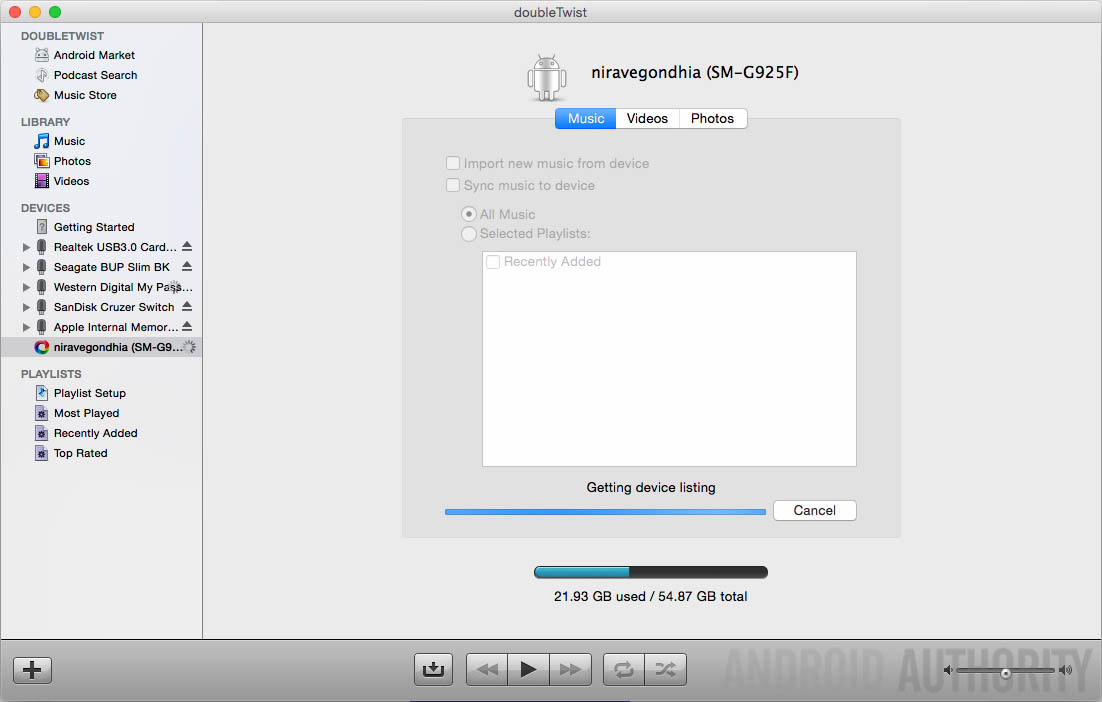Click the Music Store tag icon
The width and height of the screenshot is (1102, 702).
(41, 95)
